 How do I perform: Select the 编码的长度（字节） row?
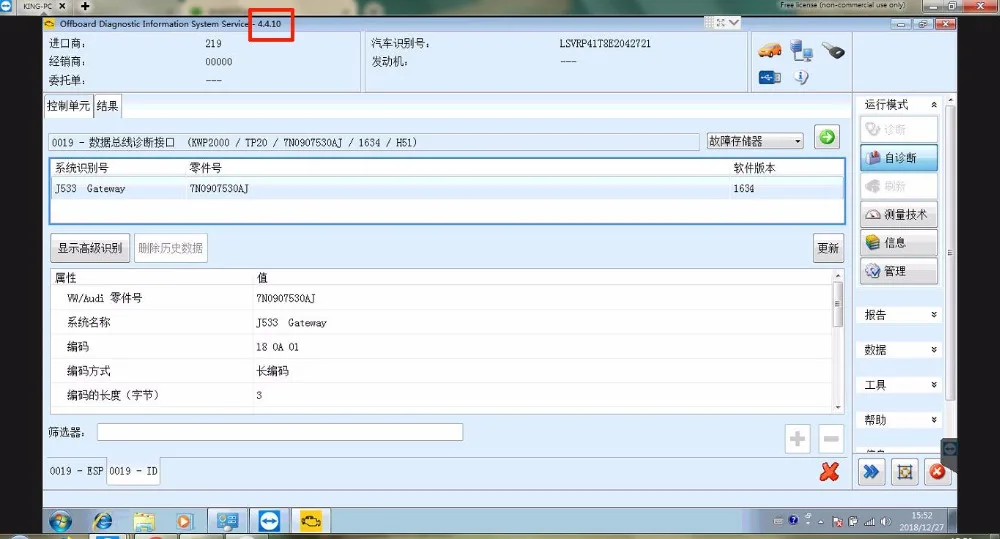point(441,395)
